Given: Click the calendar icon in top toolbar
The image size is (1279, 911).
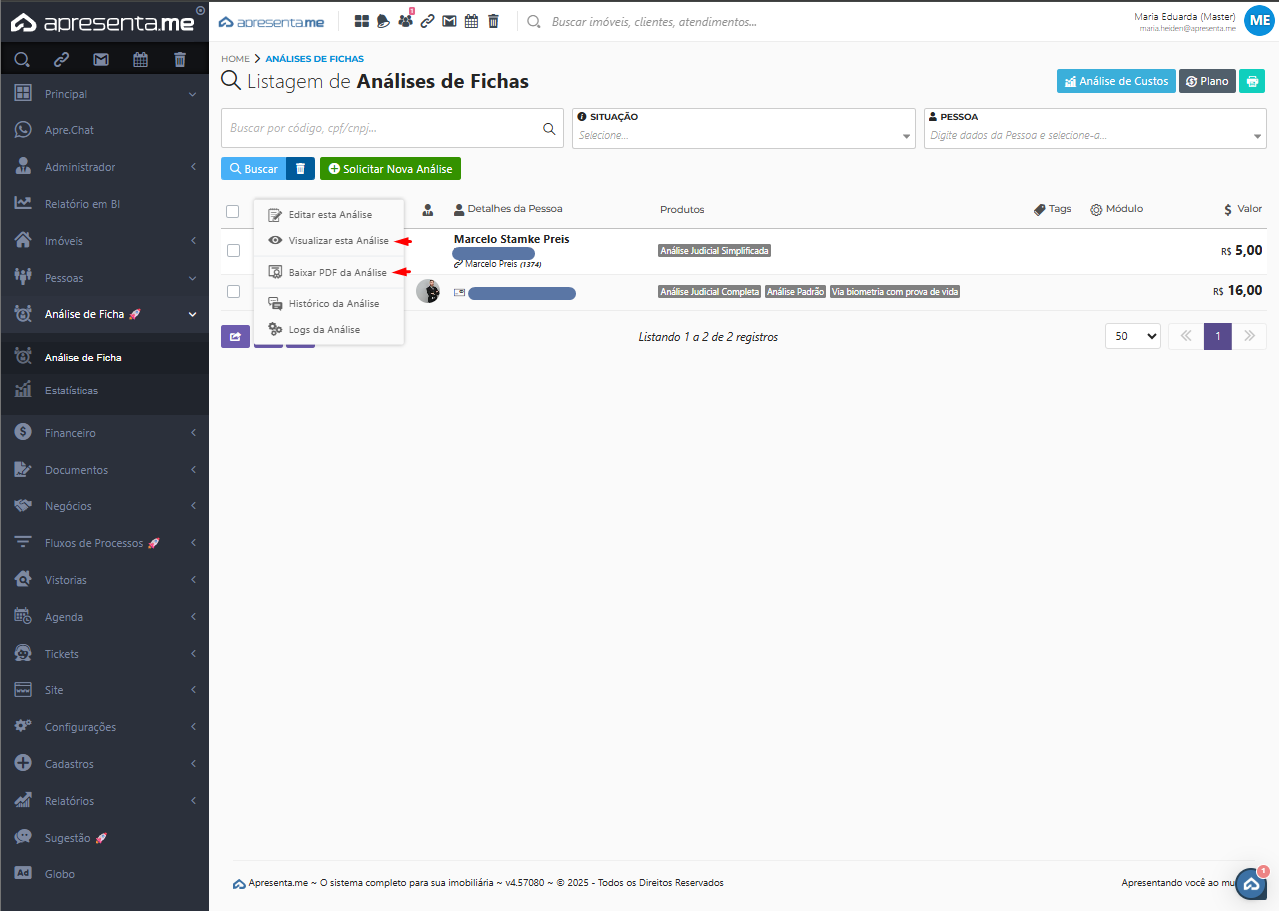Looking at the screenshot, I should tap(471, 21).
